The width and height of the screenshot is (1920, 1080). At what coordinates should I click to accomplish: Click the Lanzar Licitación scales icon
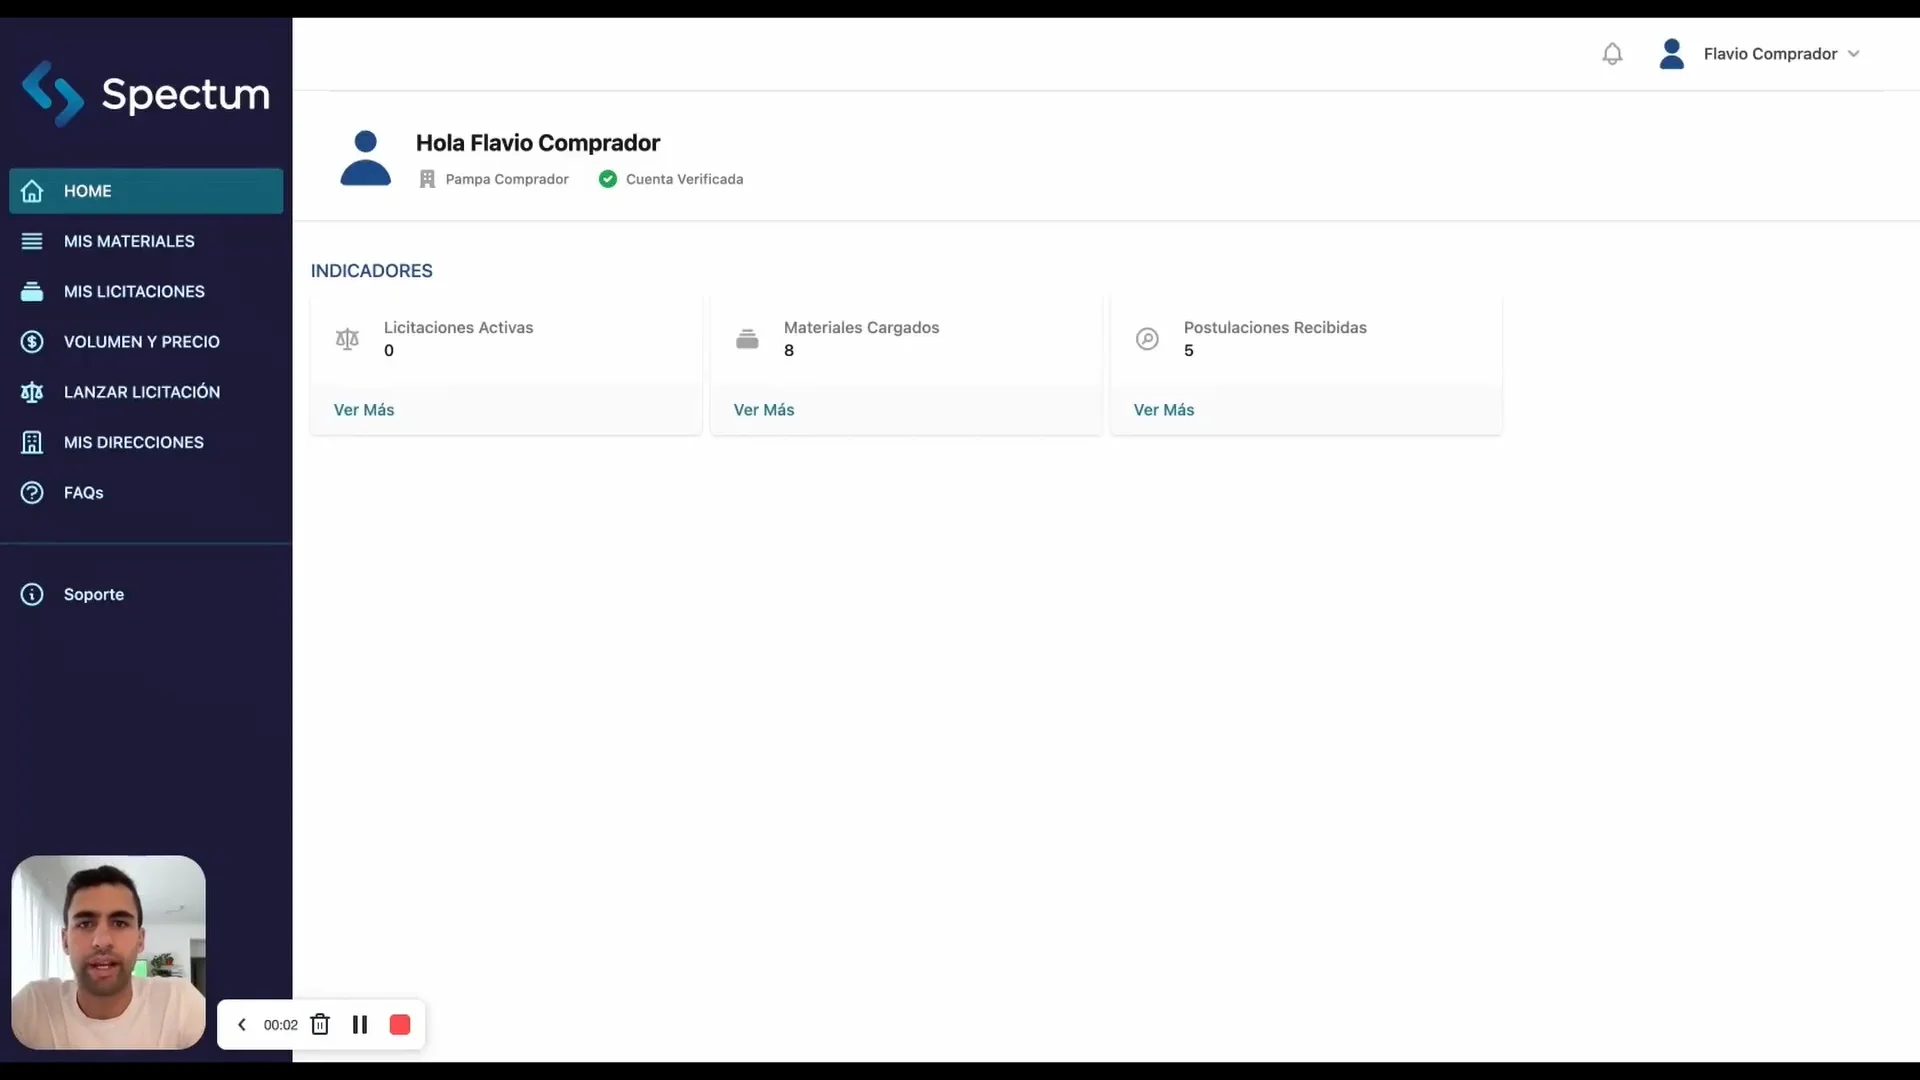coord(32,392)
